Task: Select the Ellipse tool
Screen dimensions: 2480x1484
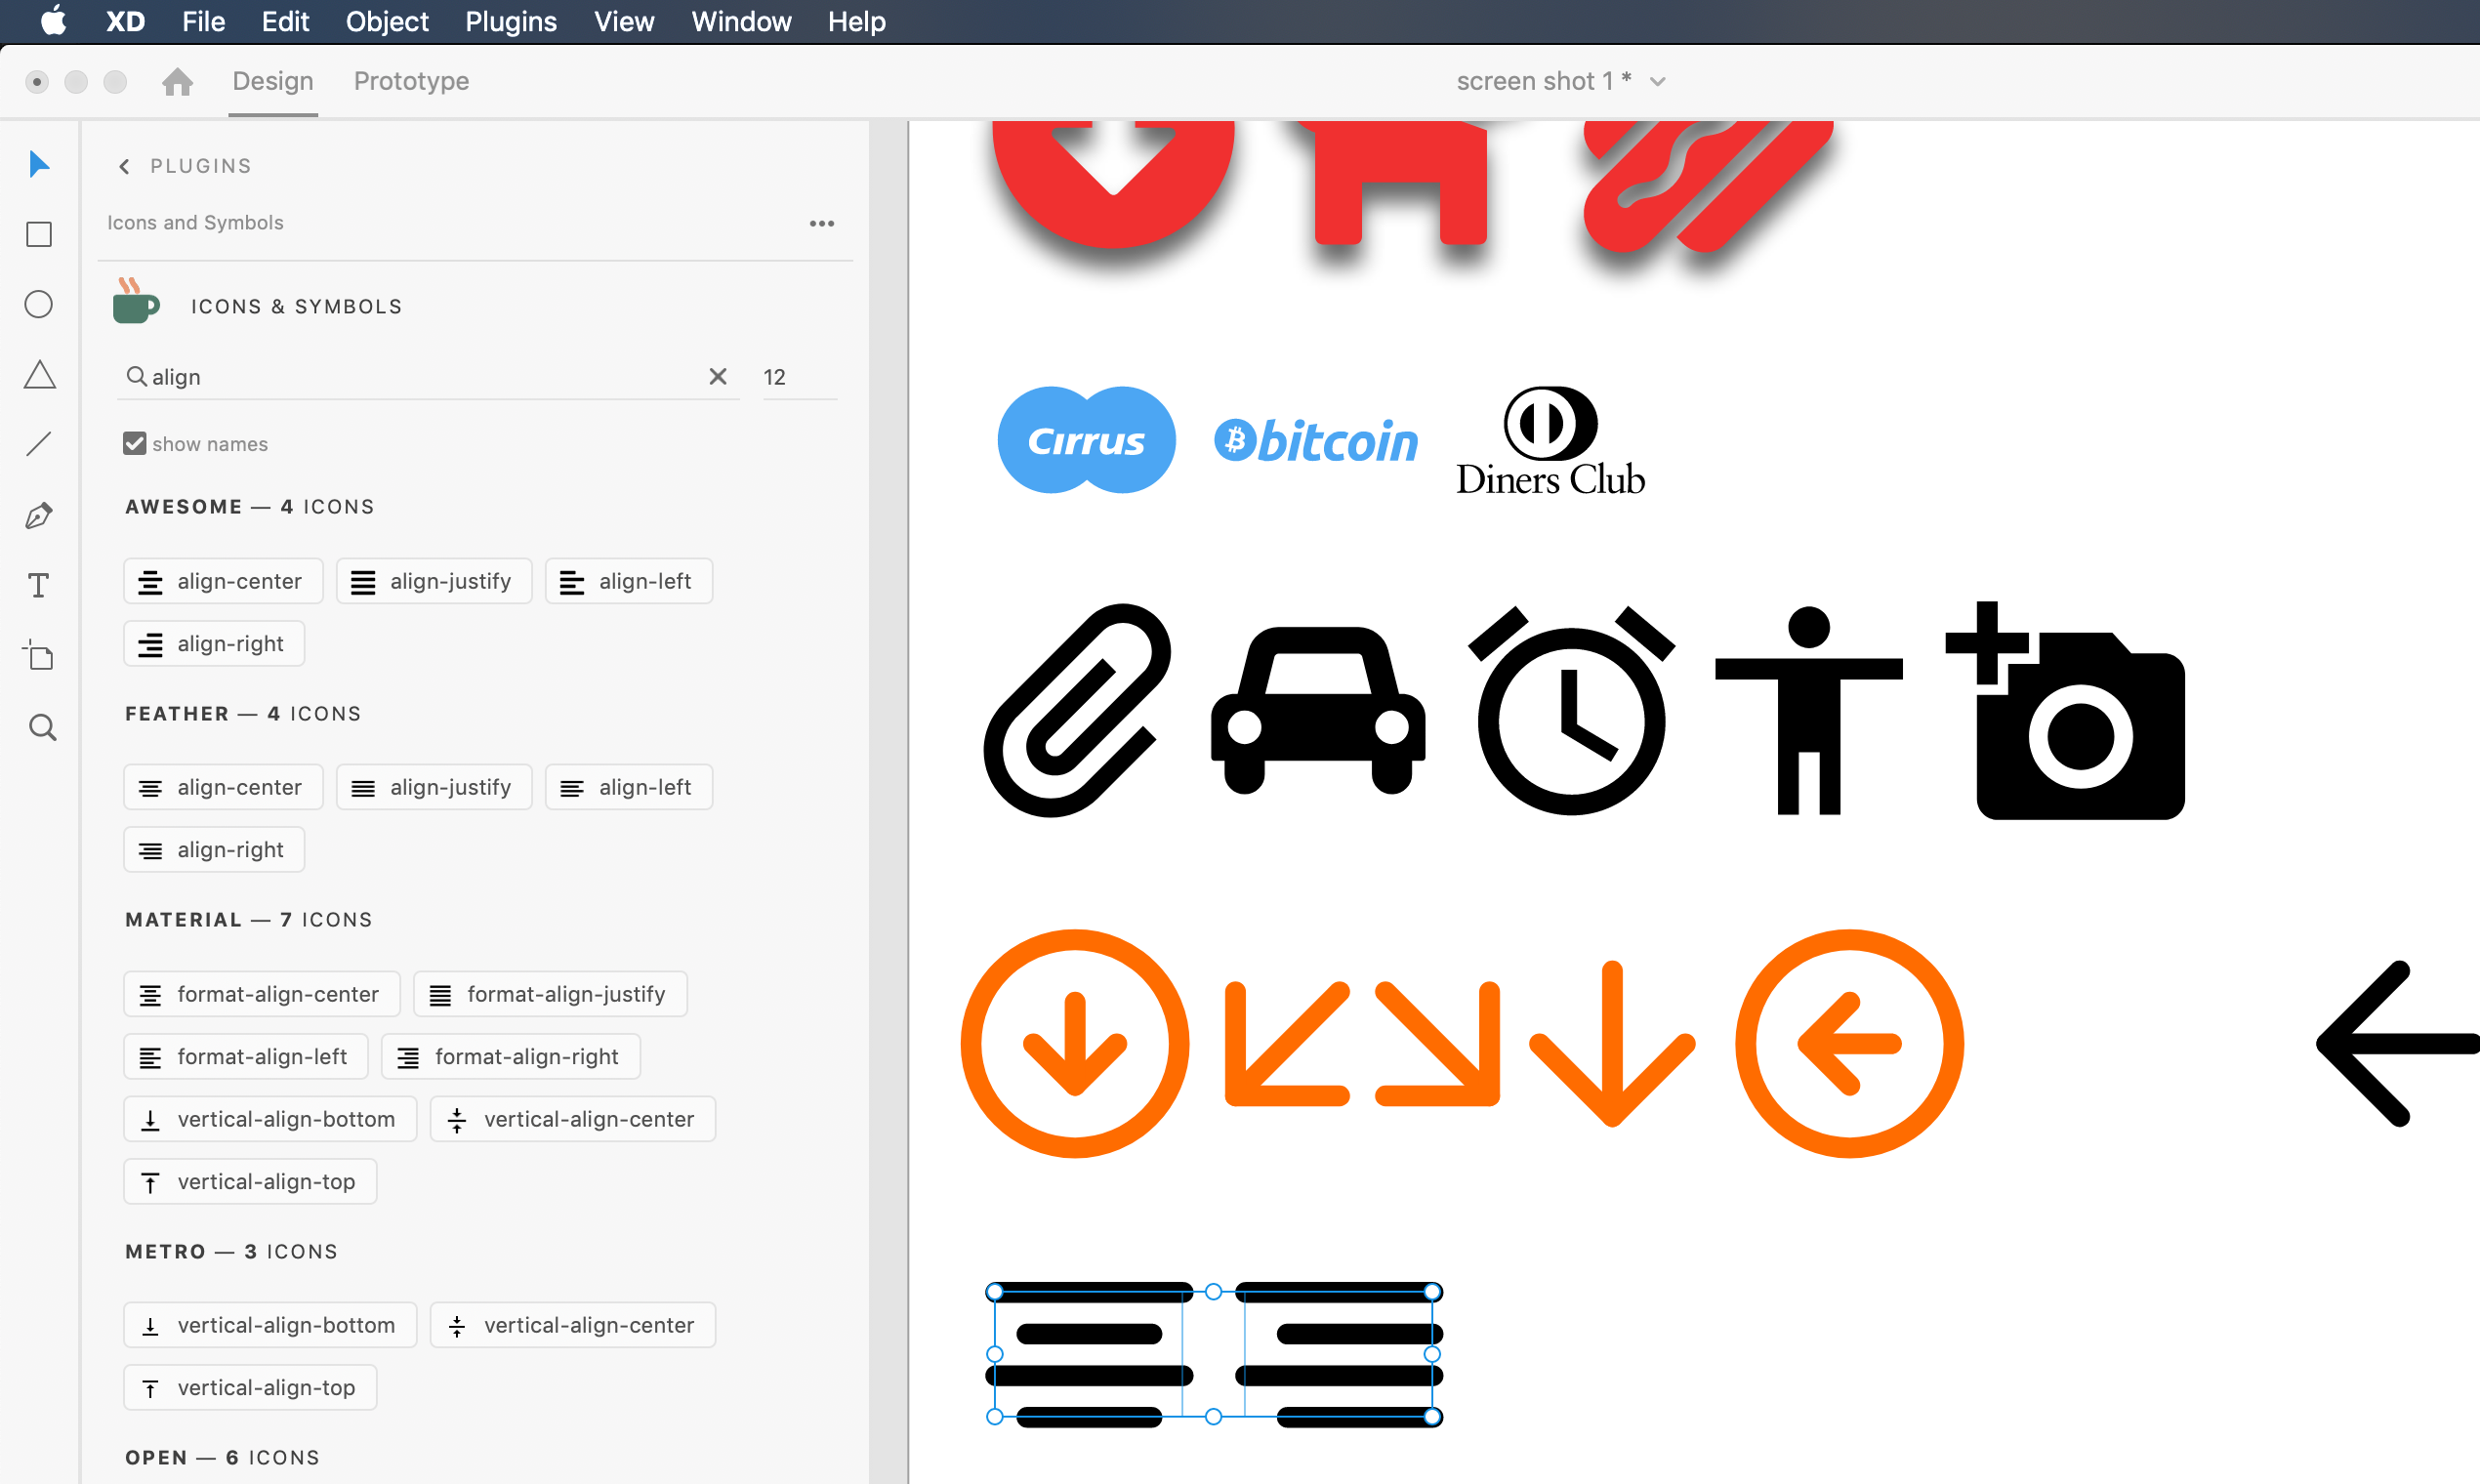Action: [x=38, y=304]
